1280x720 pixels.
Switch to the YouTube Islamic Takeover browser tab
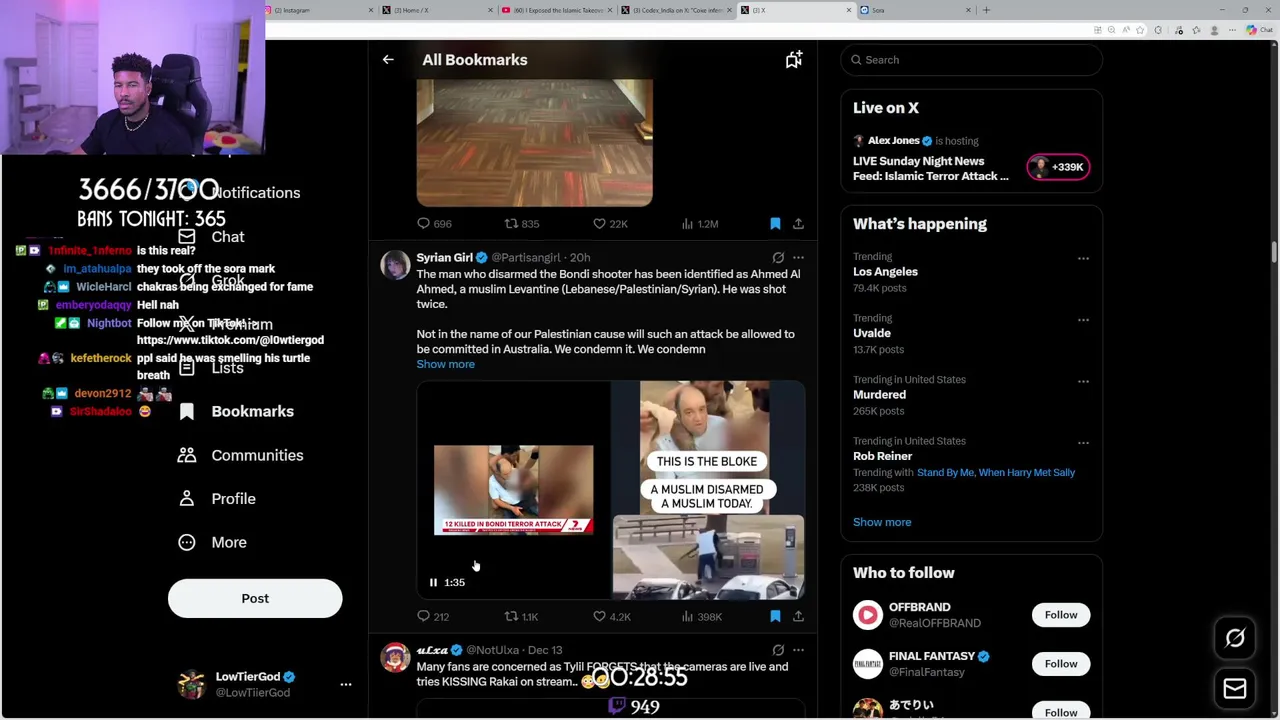point(558,10)
